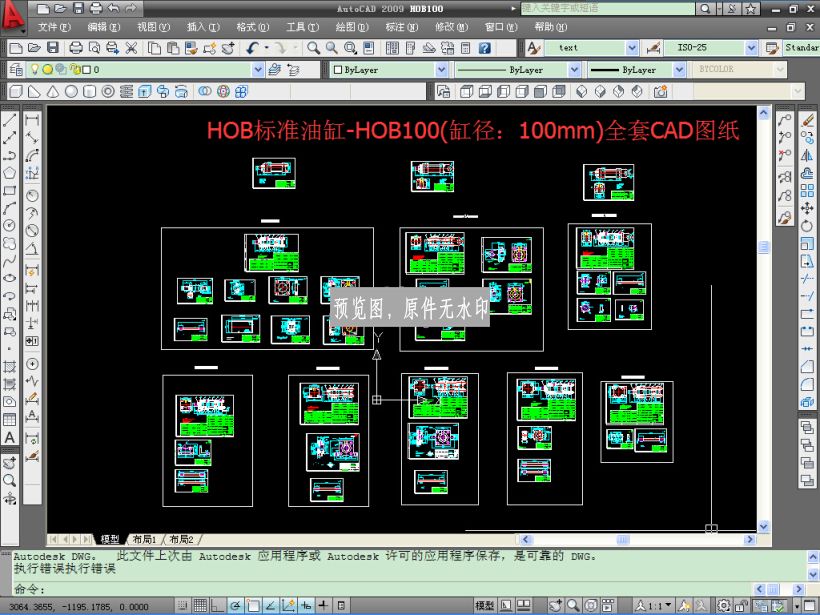Click the Match Properties brush icon

click(191, 48)
